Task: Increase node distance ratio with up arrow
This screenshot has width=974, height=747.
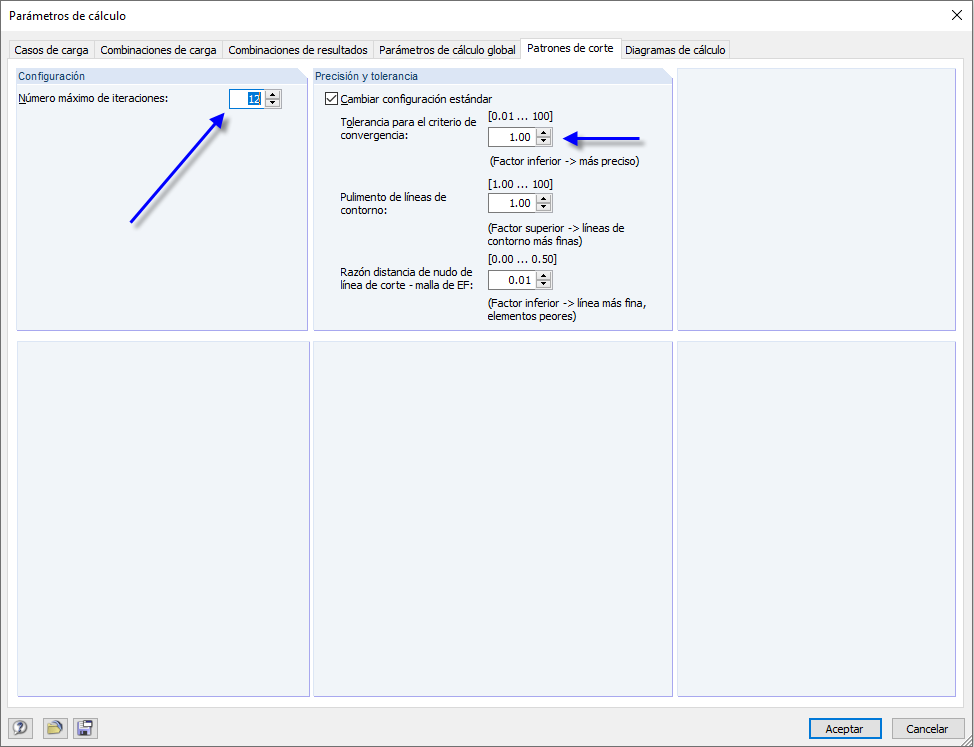Action: tap(544, 276)
